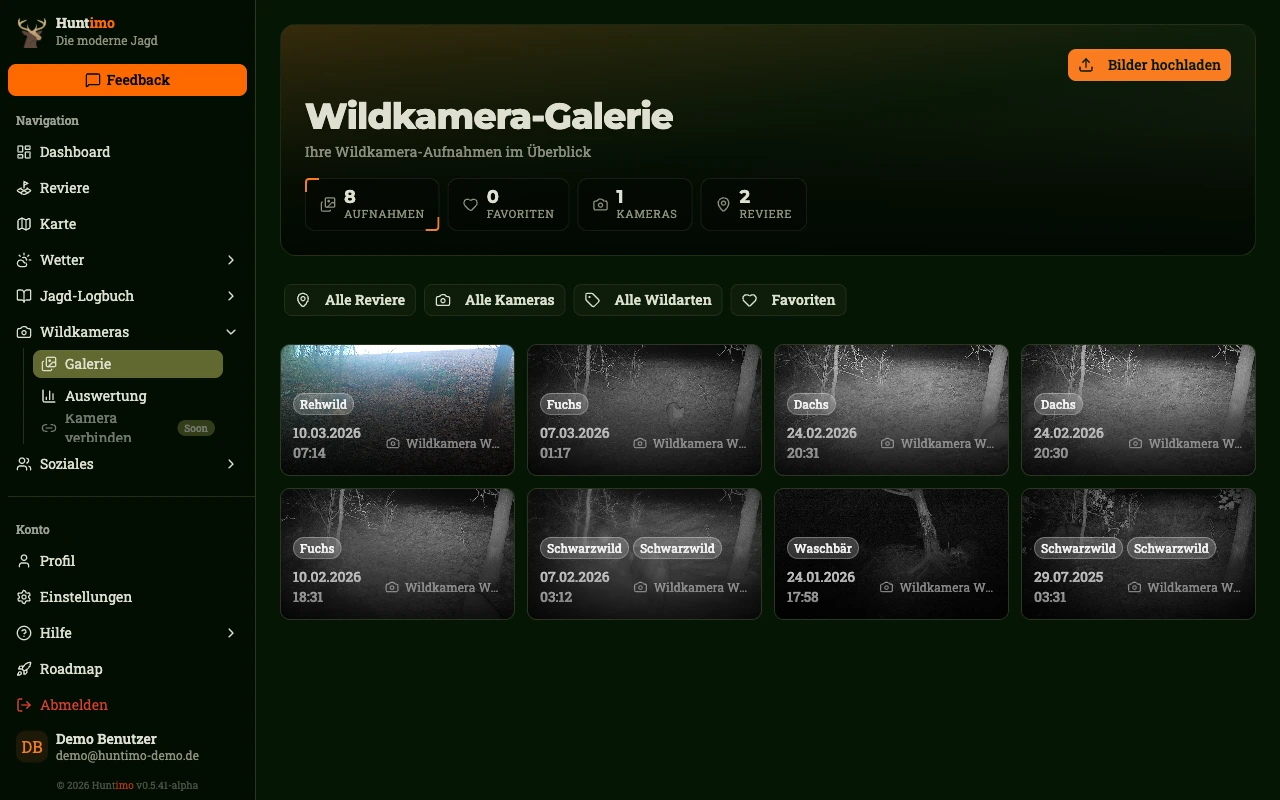Open the Soziales people icon
Viewport: 1280px width, 800px height.
[x=22, y=464]
